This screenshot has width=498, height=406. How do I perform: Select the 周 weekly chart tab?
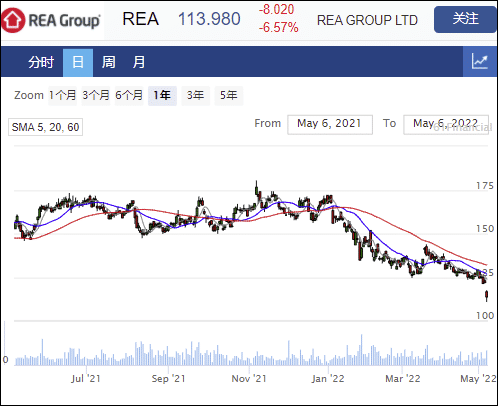pyautogui.click(x=109, y=62)
